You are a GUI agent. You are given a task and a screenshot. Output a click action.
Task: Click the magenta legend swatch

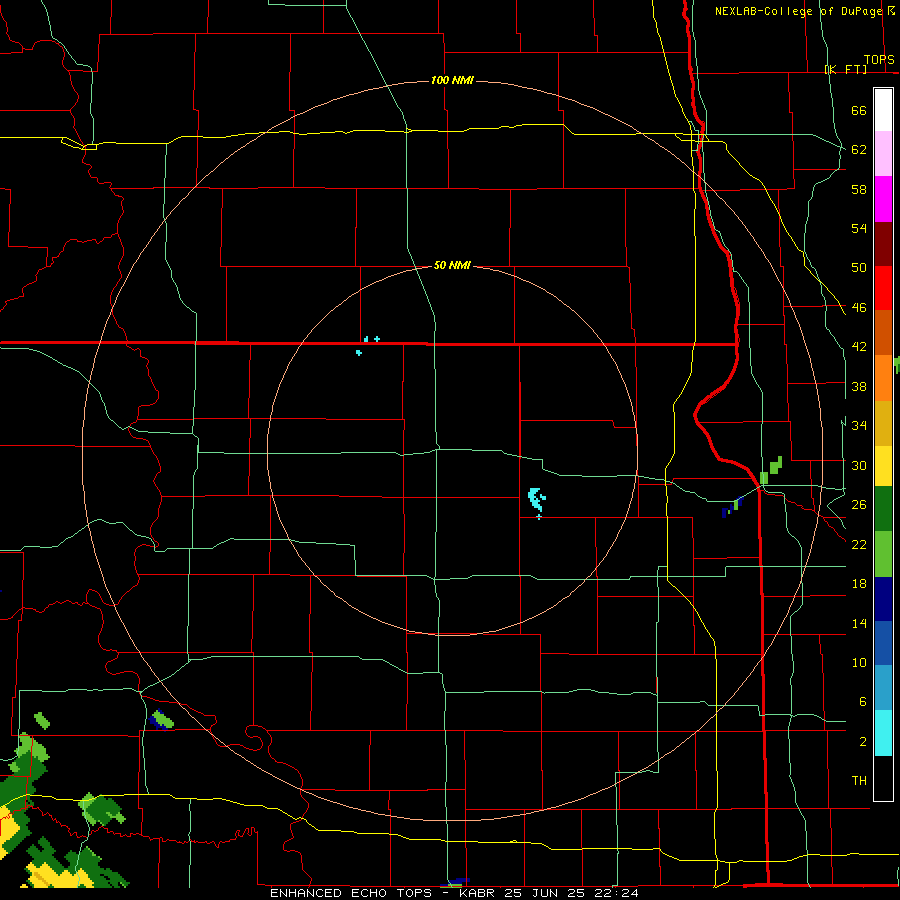tap(883, 199)
